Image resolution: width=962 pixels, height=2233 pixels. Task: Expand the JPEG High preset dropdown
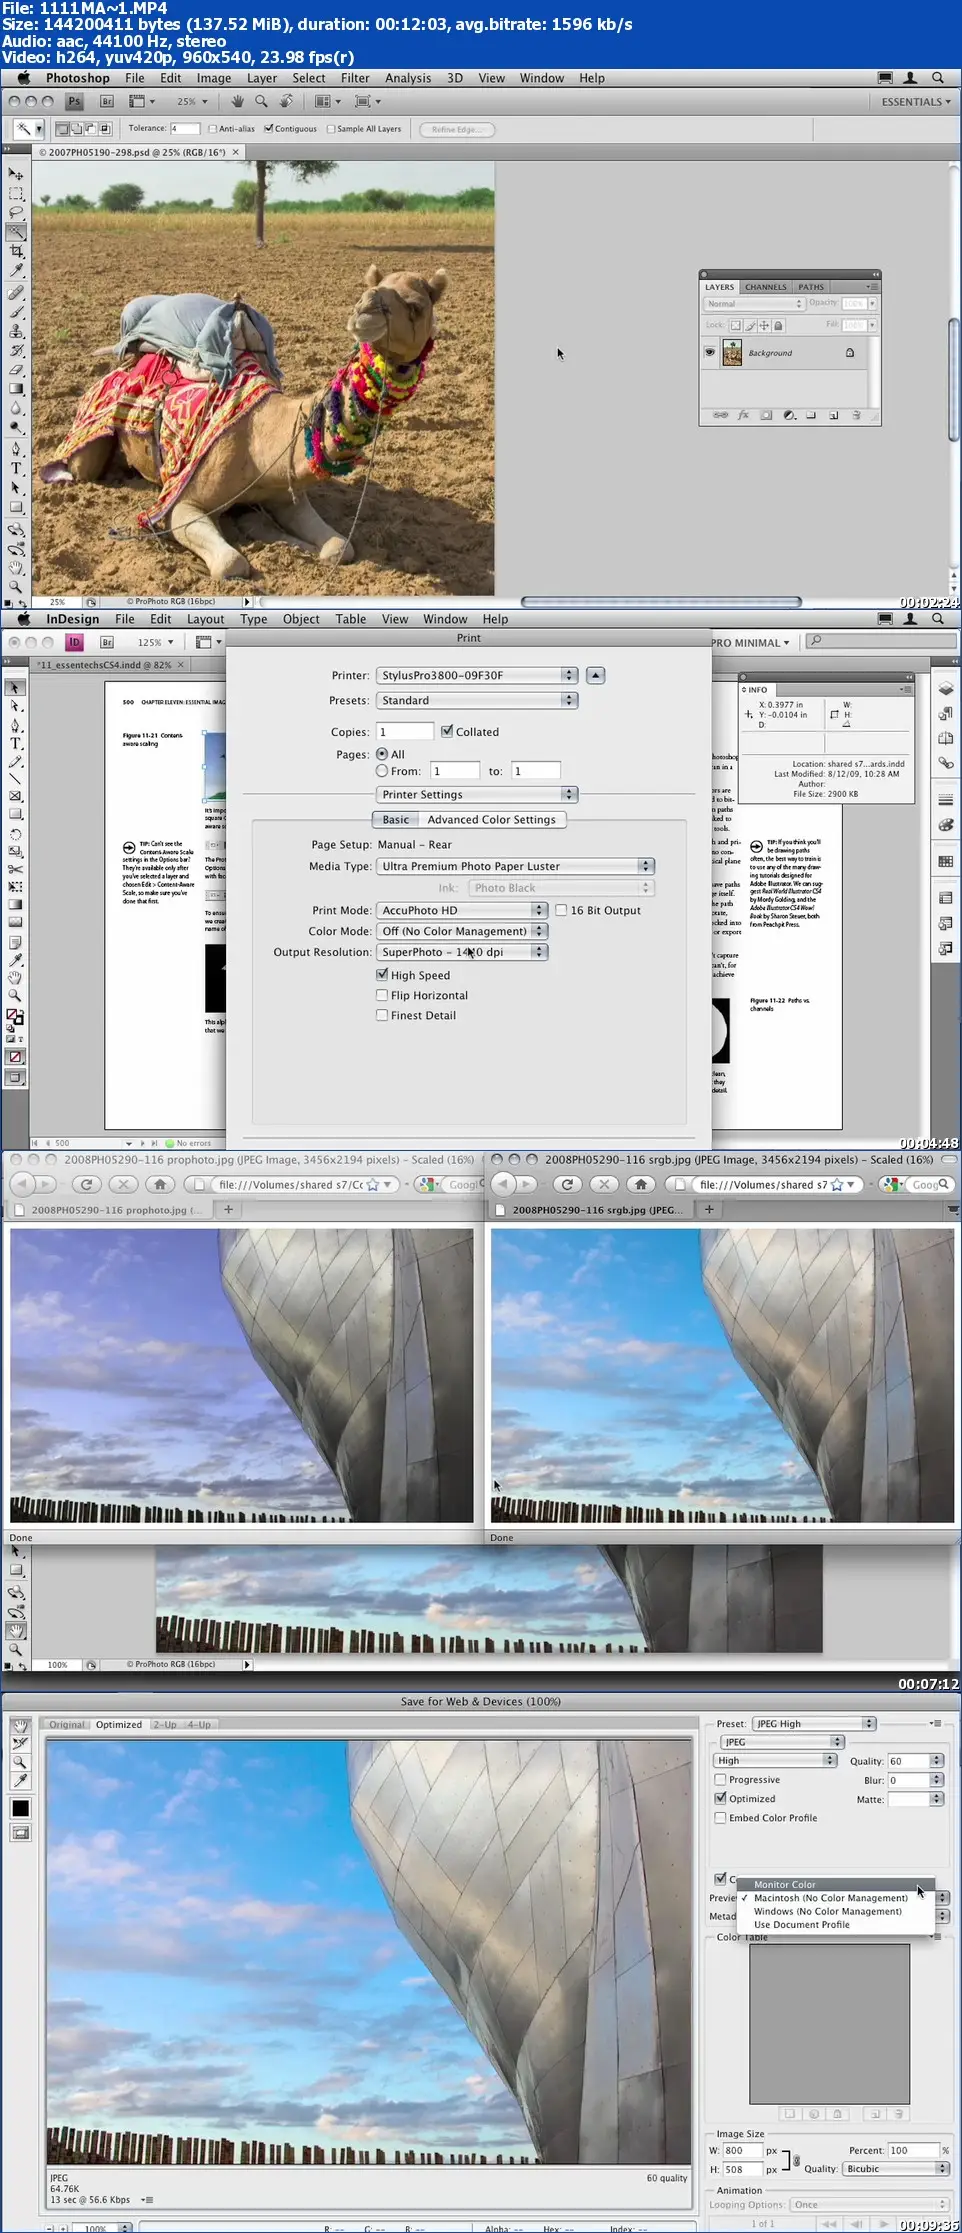pyautogui.click(x=814, y=1724)
